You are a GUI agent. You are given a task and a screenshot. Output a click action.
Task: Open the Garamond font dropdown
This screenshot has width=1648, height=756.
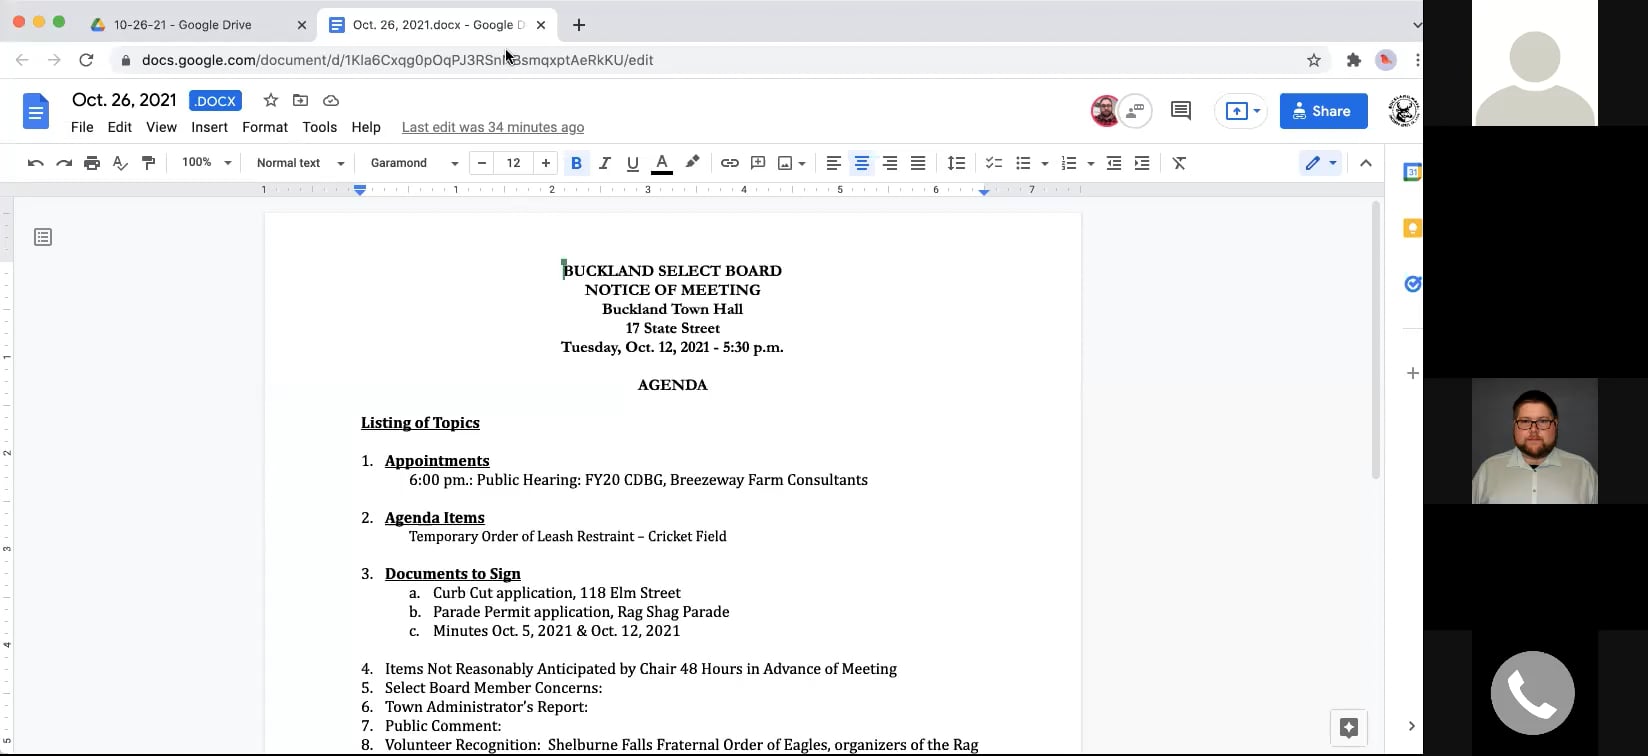point(414,163)
